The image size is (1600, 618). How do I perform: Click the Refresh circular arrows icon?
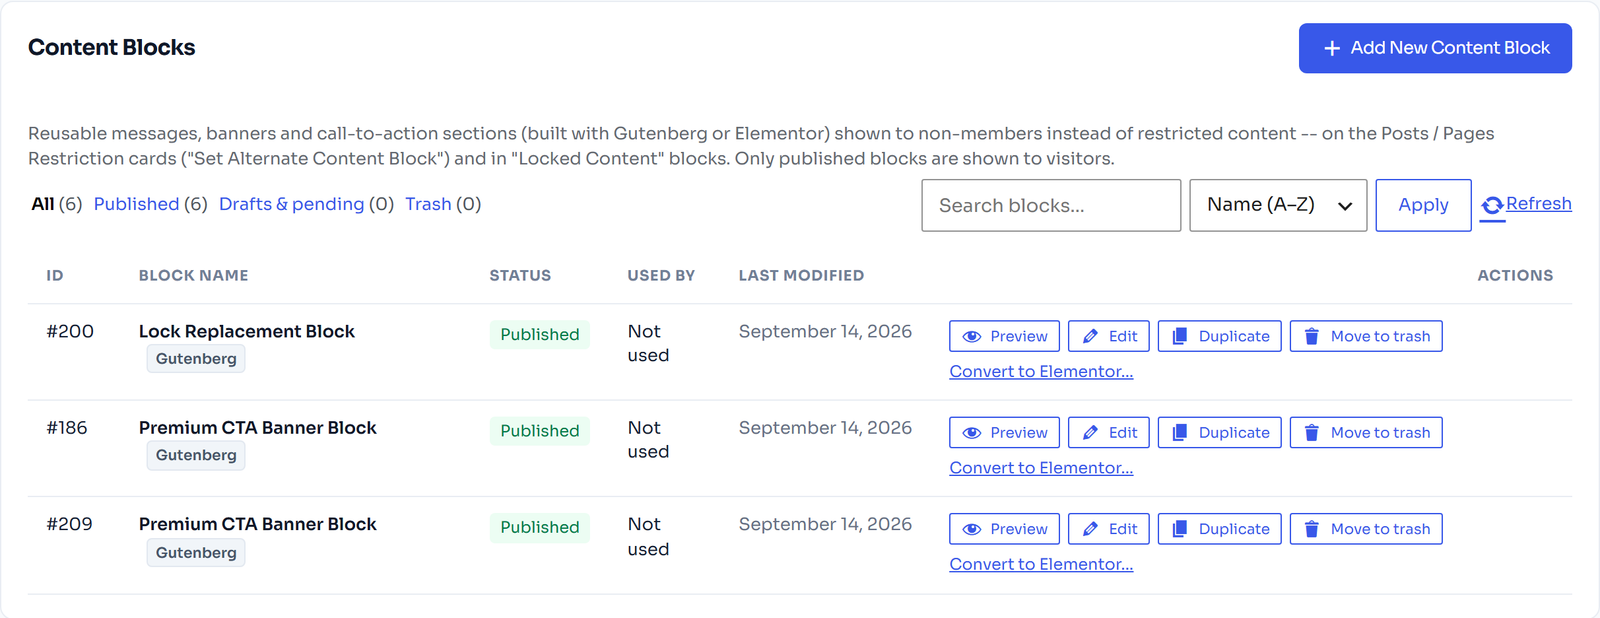pyautogui.click(x=1492, y=205)
